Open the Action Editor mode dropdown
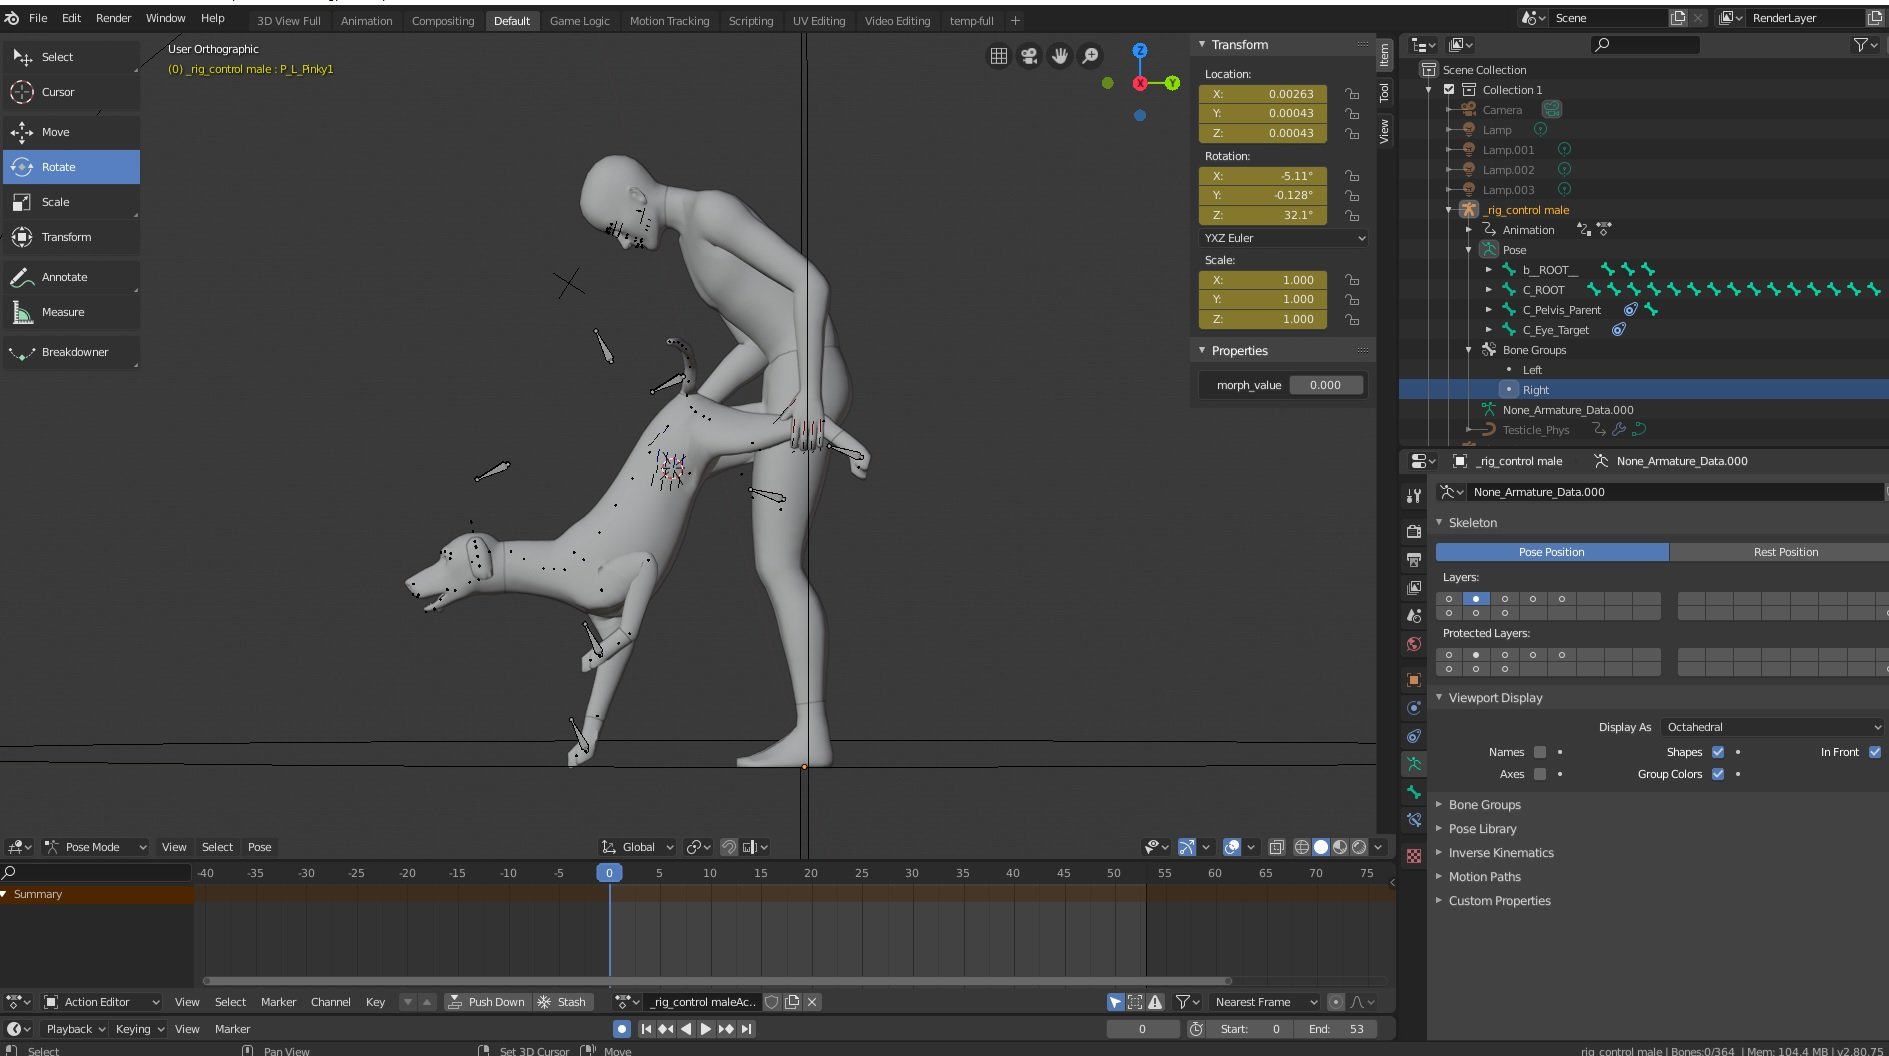Image resolution: width=1889 pixels, height=1056 pixels. coord(101,1002)
